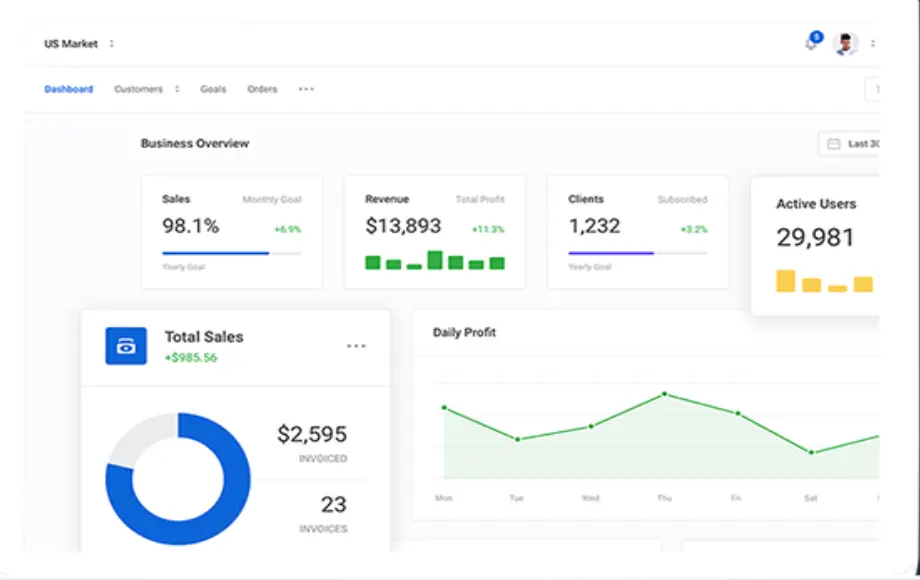920x580 pixels.
Task: Open the notifications bell icon
Action: click(x=811, y=44)
